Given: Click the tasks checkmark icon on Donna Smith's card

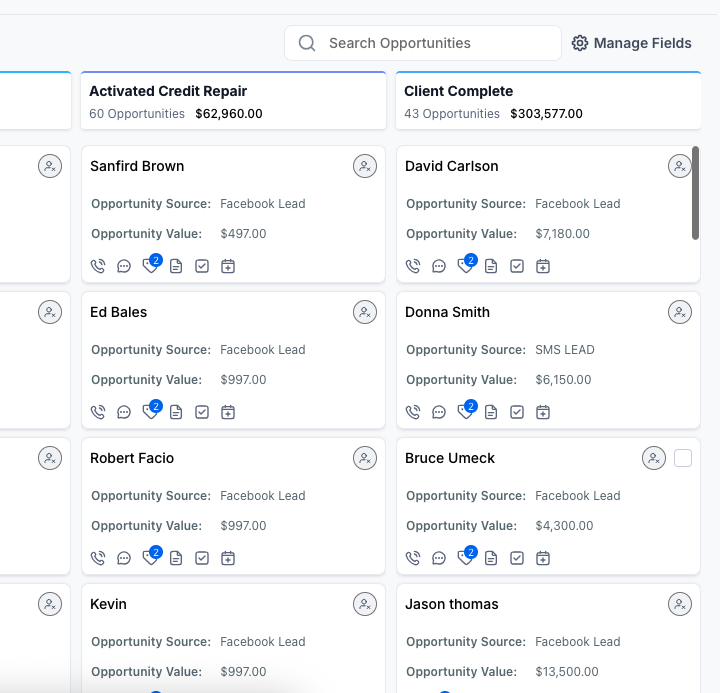Looking at the screenshot, I should (x=517, y=412).
